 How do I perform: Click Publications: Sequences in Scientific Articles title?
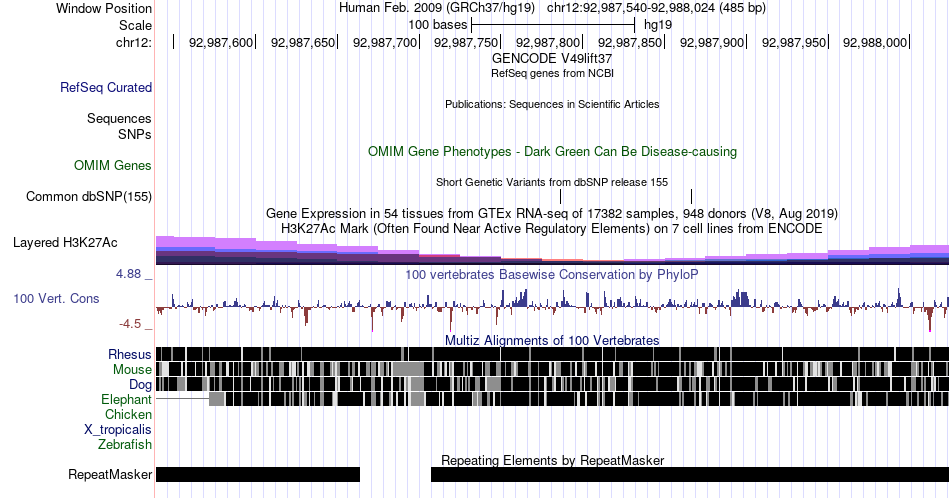(552, 104)
